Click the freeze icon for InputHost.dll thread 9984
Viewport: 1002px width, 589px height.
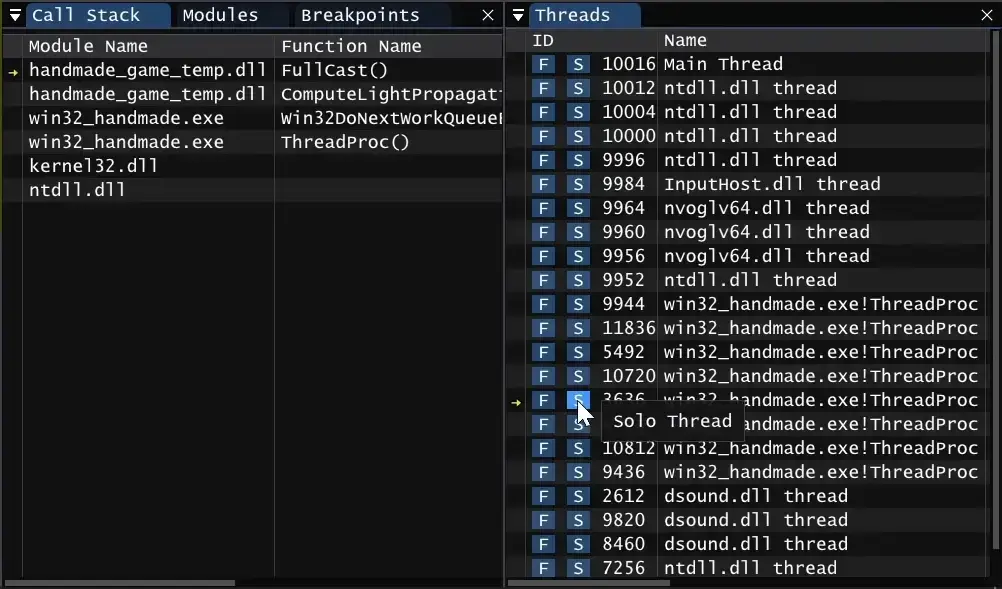(x=543, y=184)
